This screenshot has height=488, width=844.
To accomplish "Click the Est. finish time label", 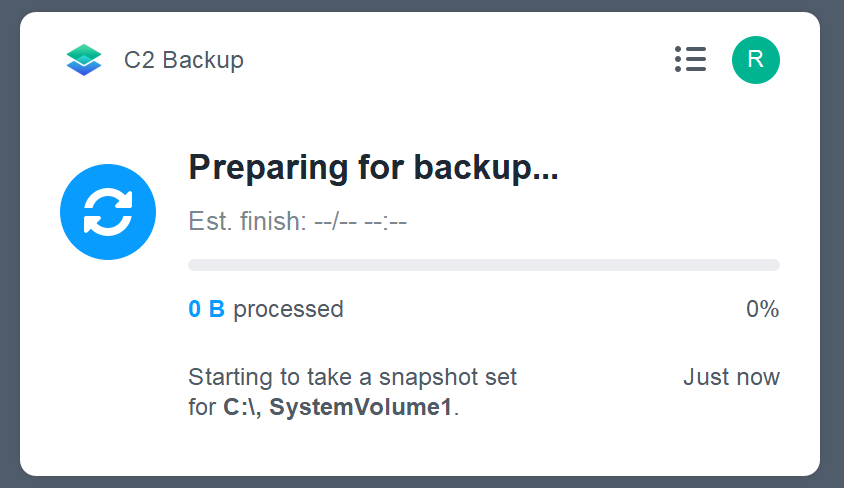I will (297, 221).
